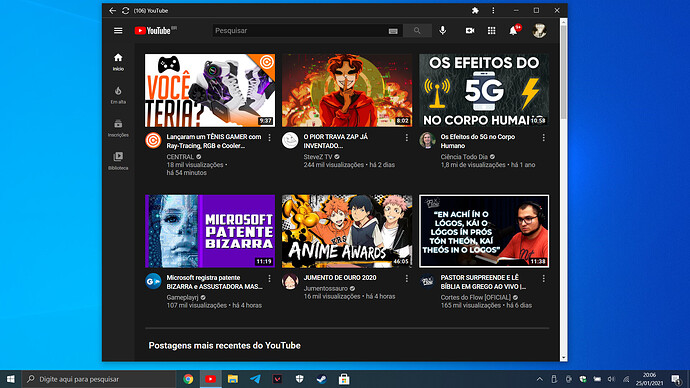Play the VOCÊ TERIA? sneaker thumbnail
This screenshot has height=388, width=690.
(210, 90)
